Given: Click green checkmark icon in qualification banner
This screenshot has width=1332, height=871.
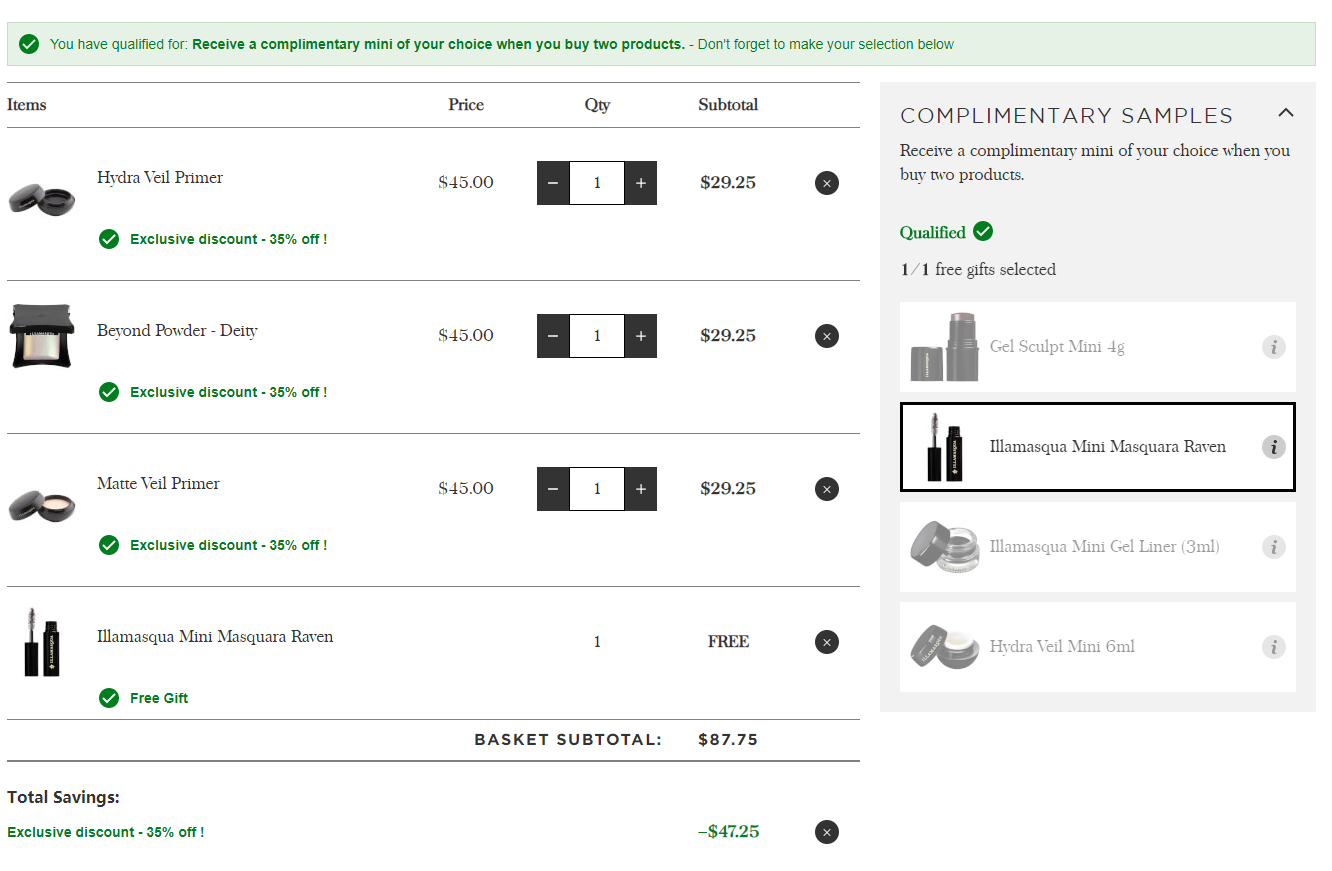Looking at the screenshot, I should (x=29, y=44).
